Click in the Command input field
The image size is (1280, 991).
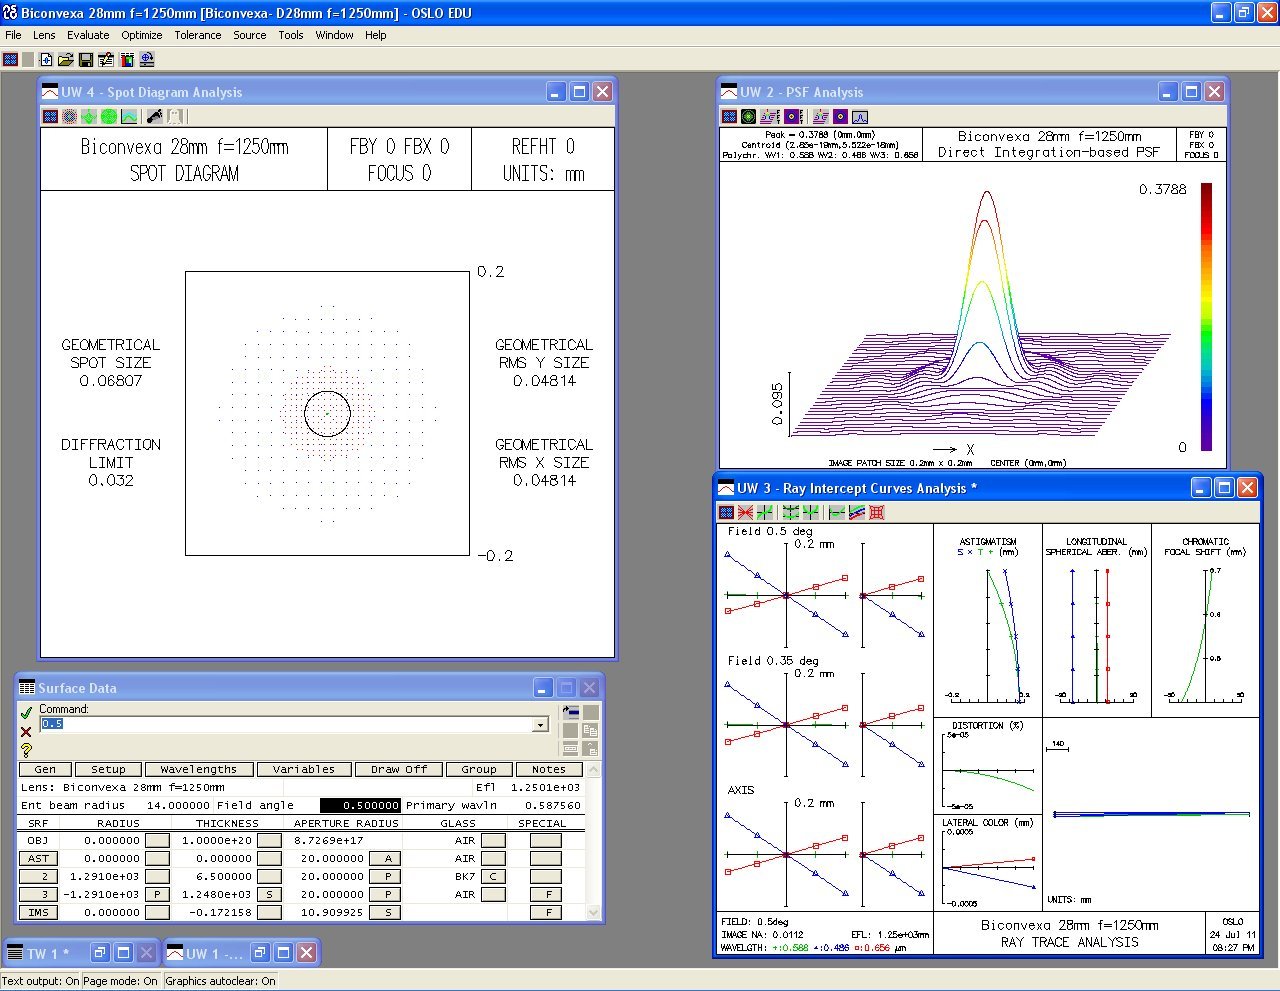[x=294, y=724]
